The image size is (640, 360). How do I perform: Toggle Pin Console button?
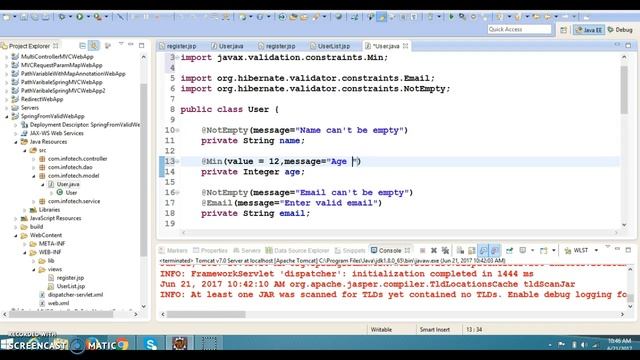pyautogui.click(x=509, y=250)
